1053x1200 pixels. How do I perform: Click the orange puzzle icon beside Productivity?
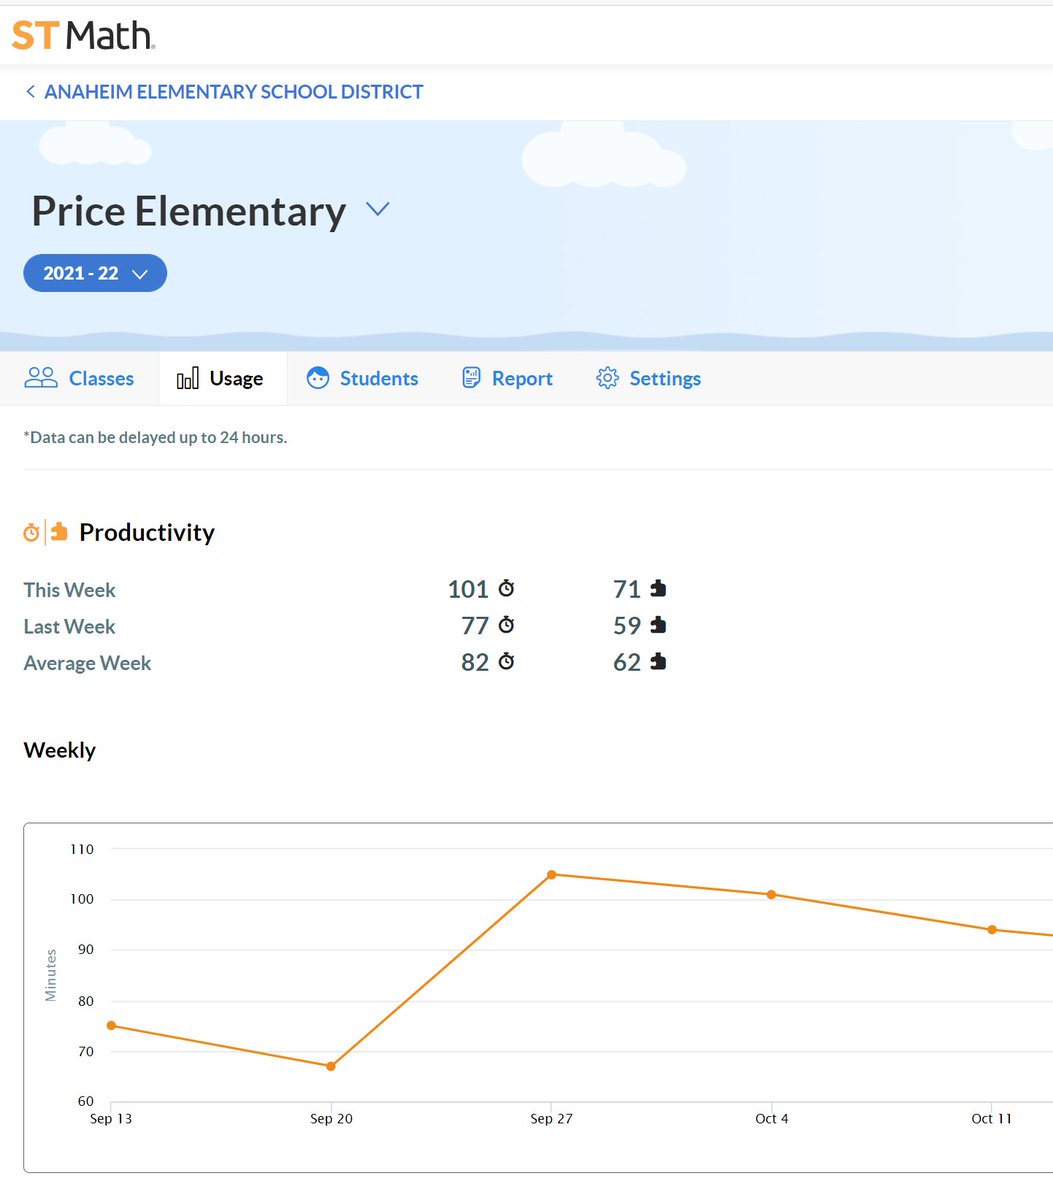59,532
